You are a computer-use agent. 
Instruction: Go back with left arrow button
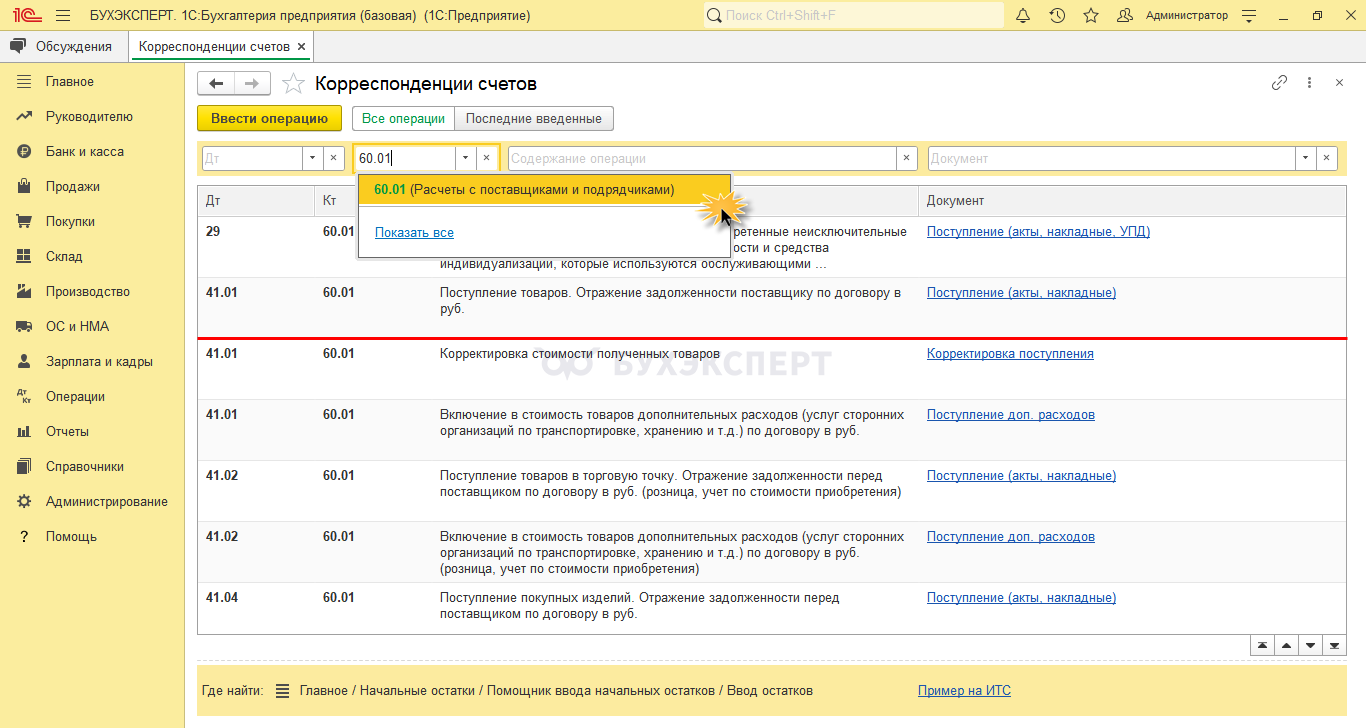coord(216,83)
